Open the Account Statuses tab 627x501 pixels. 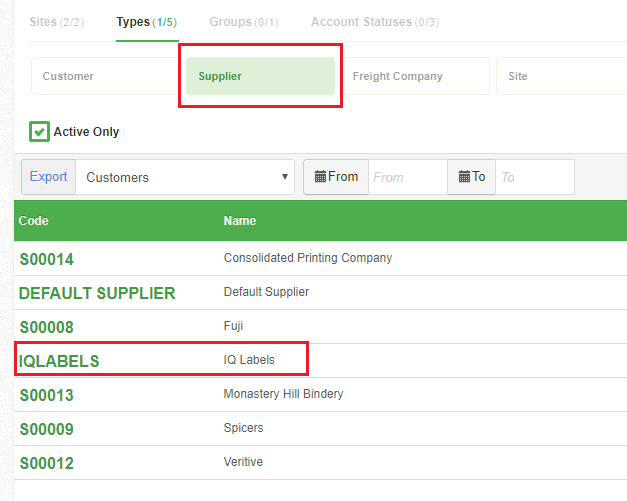pos(375,22)
